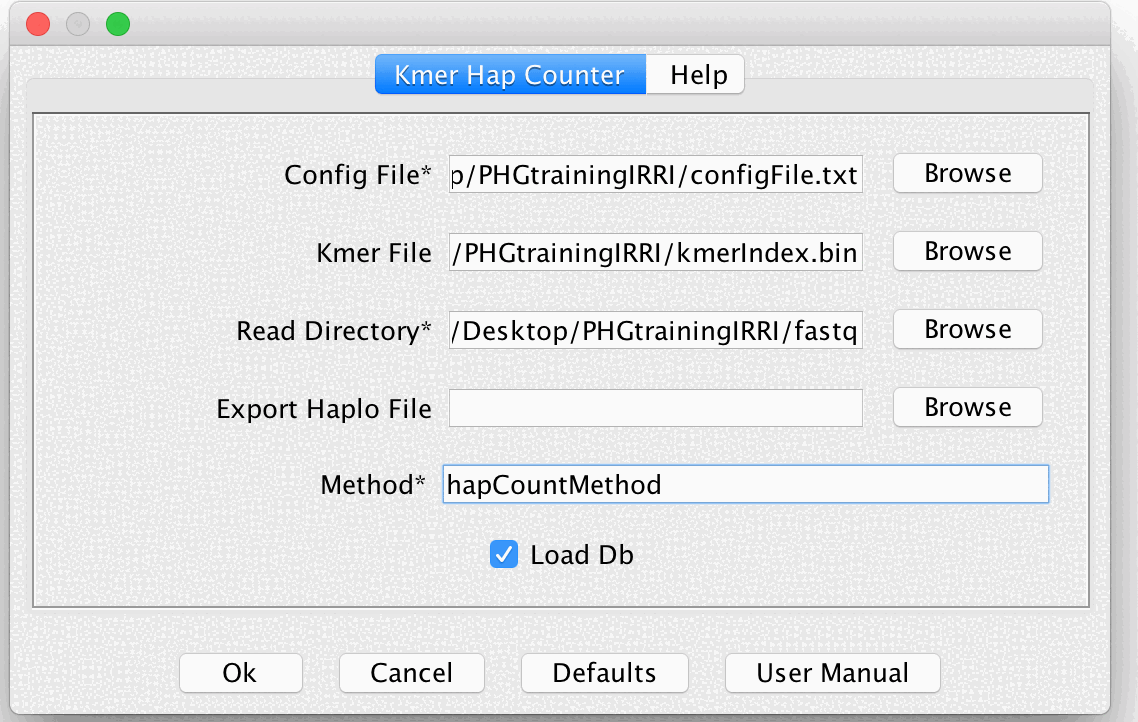
Task: Edit the hapCountMethod Method field
Action: 745,484
